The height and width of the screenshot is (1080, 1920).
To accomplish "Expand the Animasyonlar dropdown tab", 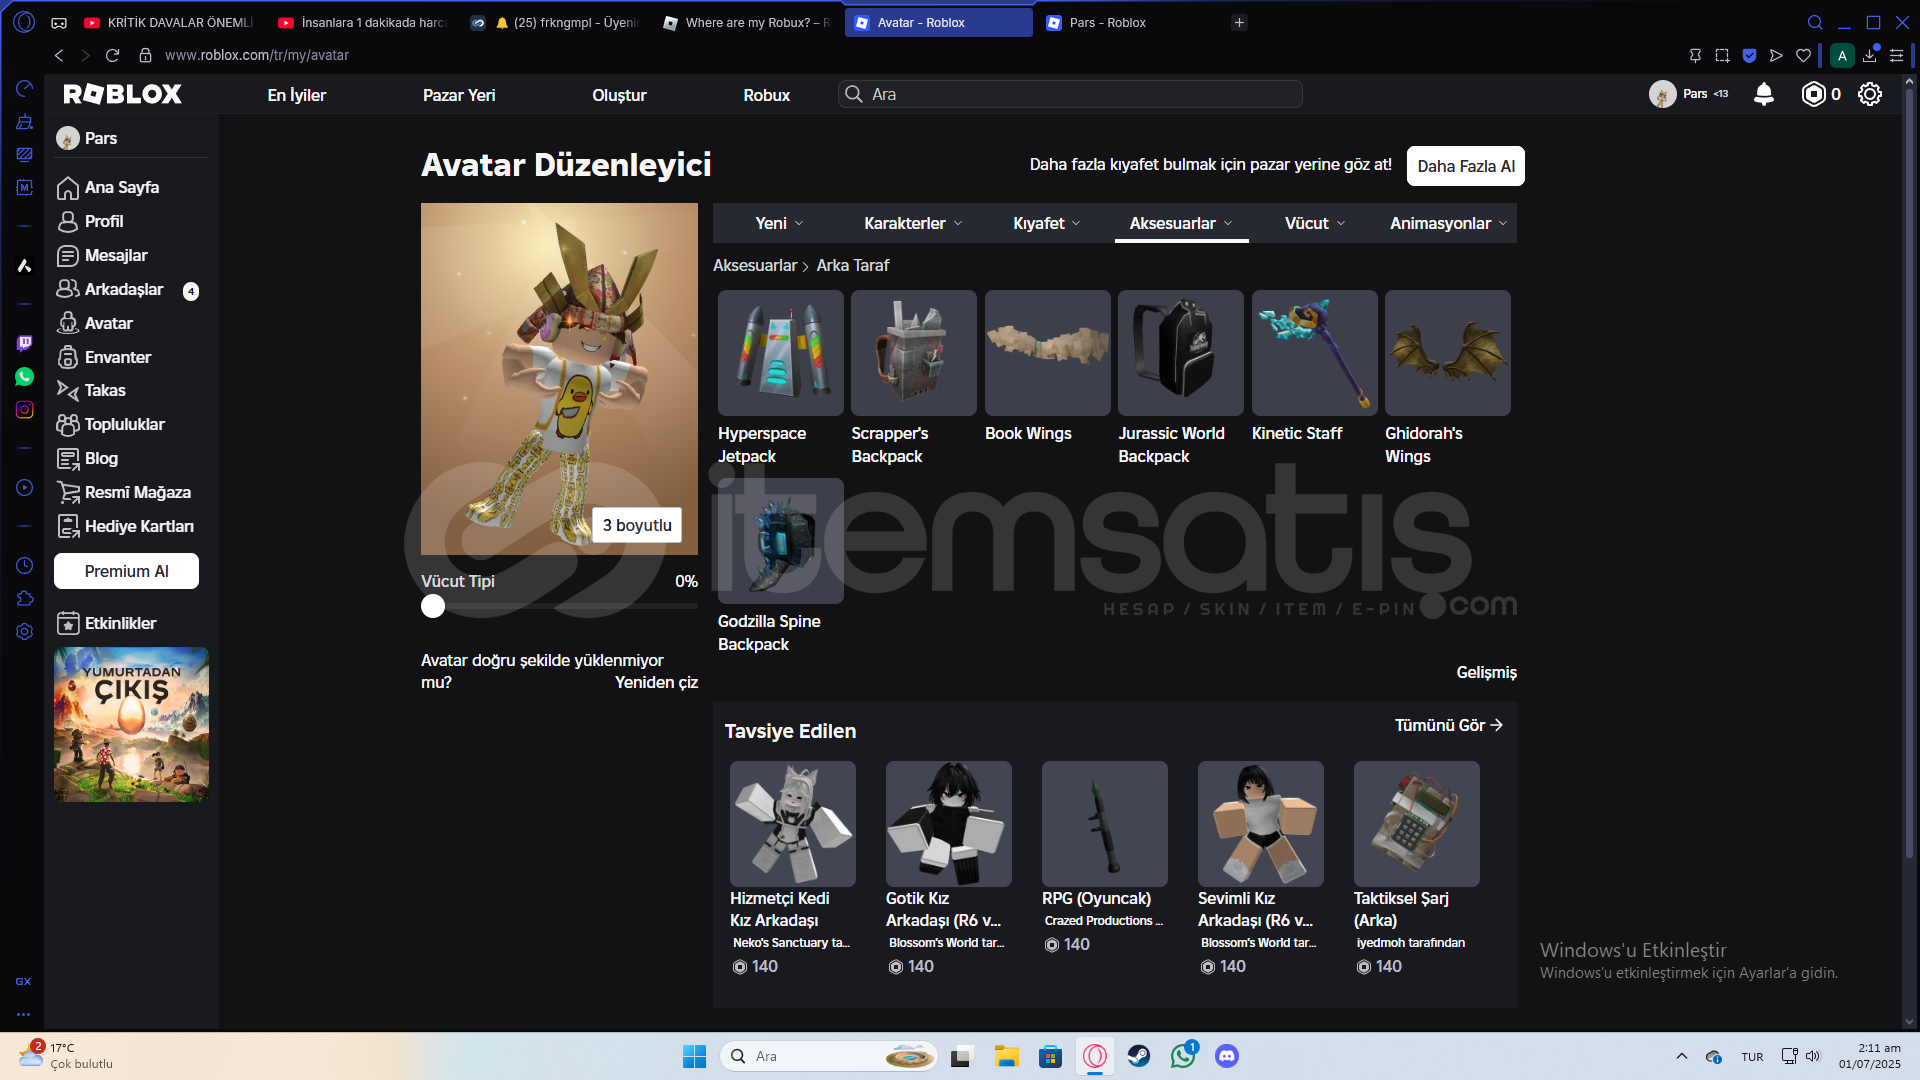I will (x=1448, y=223).
